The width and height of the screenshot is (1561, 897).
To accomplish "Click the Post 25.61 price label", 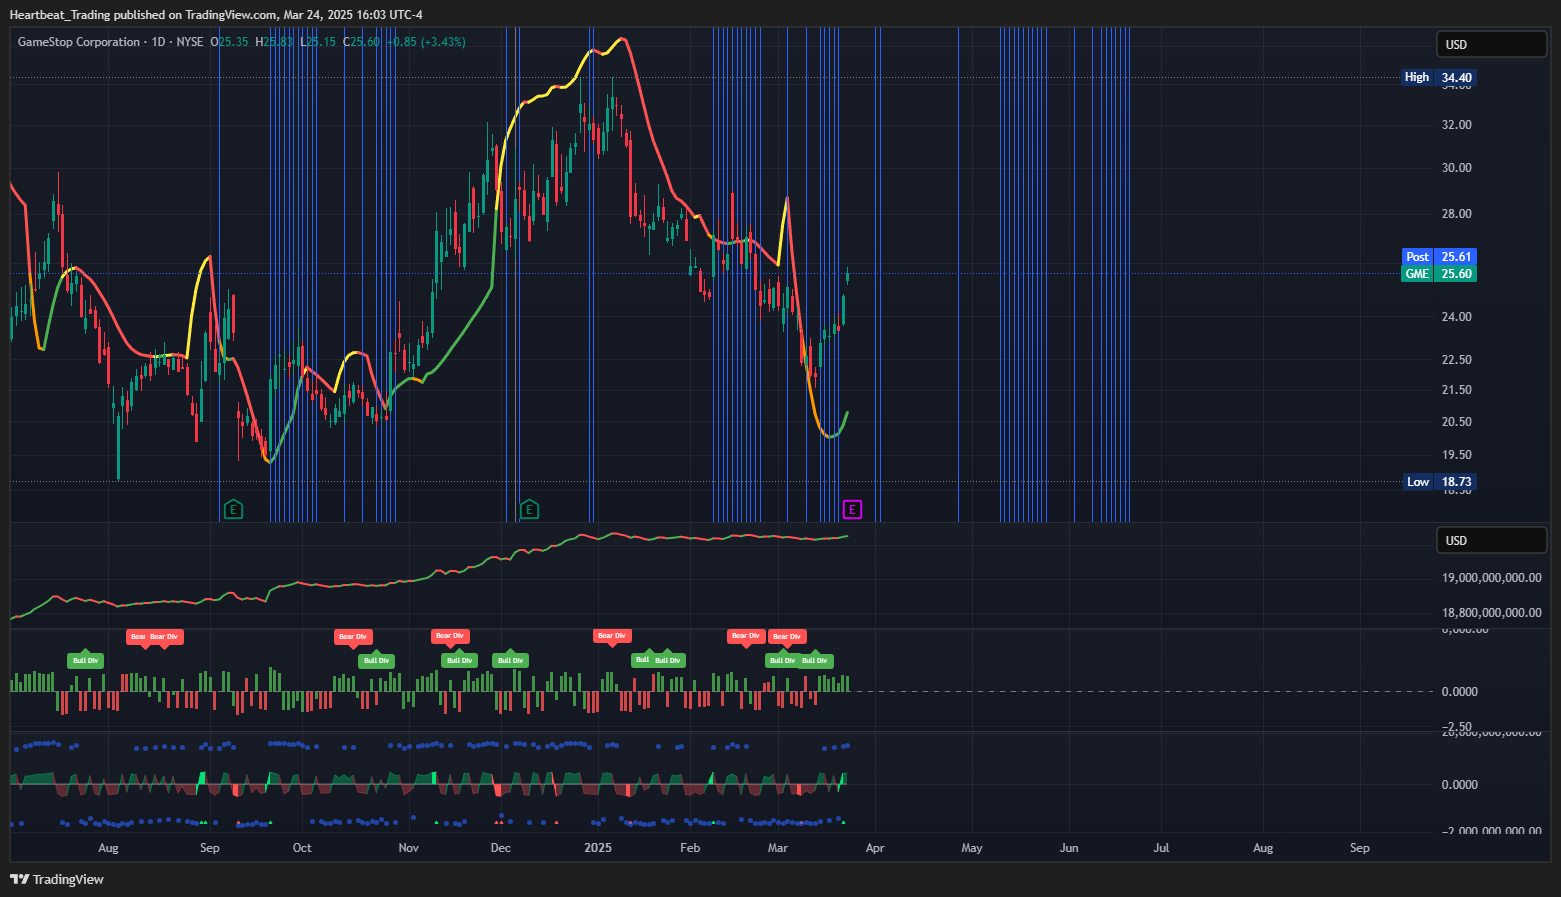I will click(1438, 257).
